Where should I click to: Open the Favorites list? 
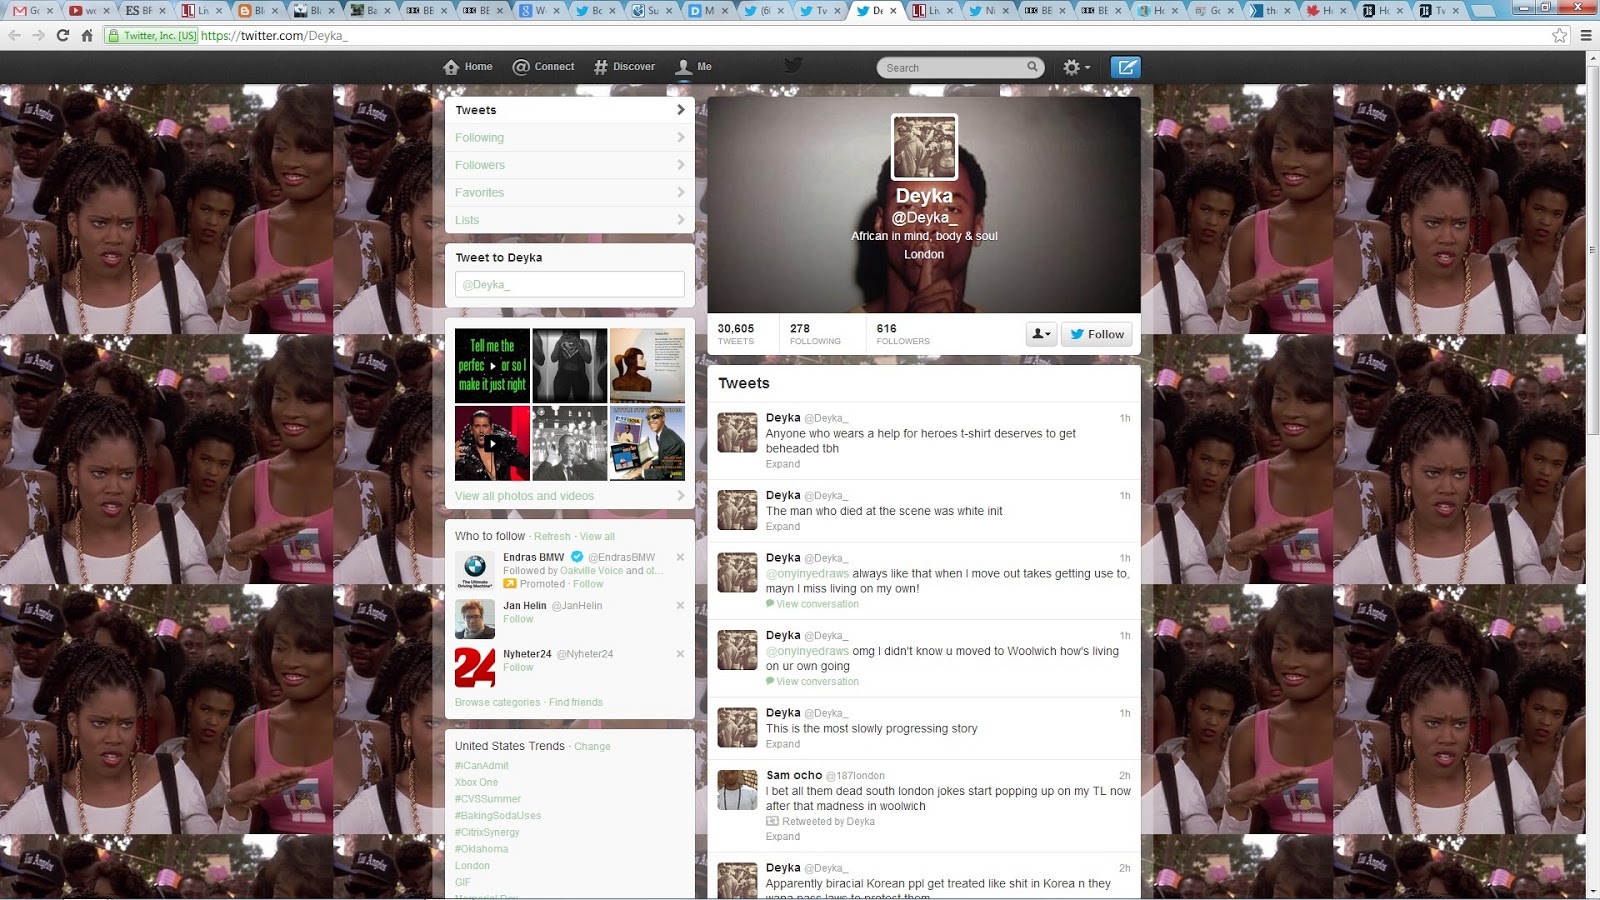(x=570, y=192)
